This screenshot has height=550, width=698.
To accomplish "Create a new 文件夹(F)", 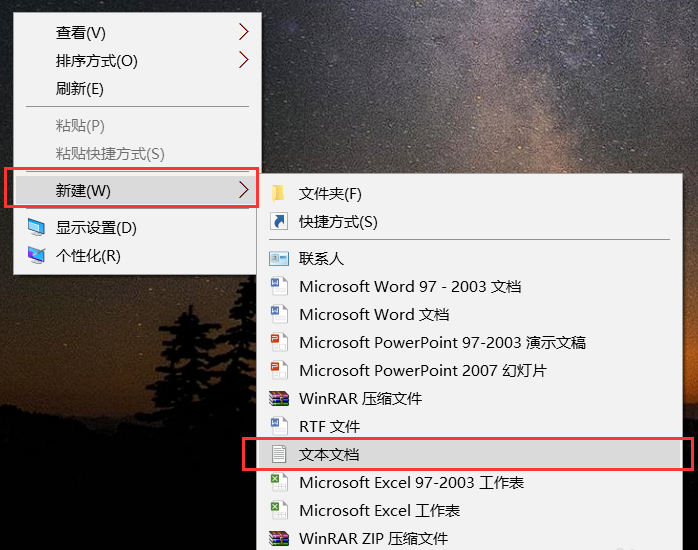I will [x=470, y=193].
